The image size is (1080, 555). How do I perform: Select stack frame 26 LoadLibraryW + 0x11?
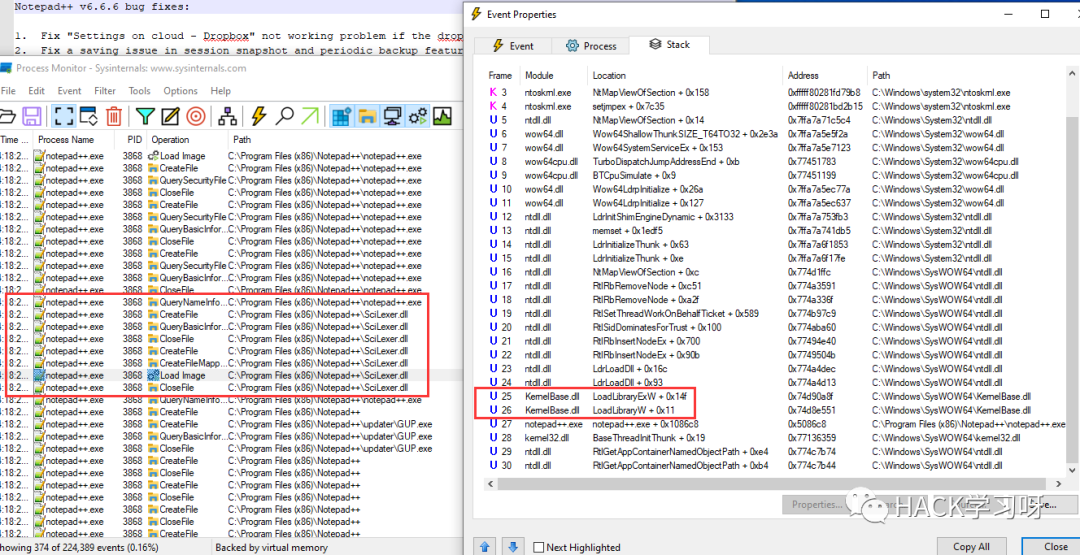tap(775, 410)
